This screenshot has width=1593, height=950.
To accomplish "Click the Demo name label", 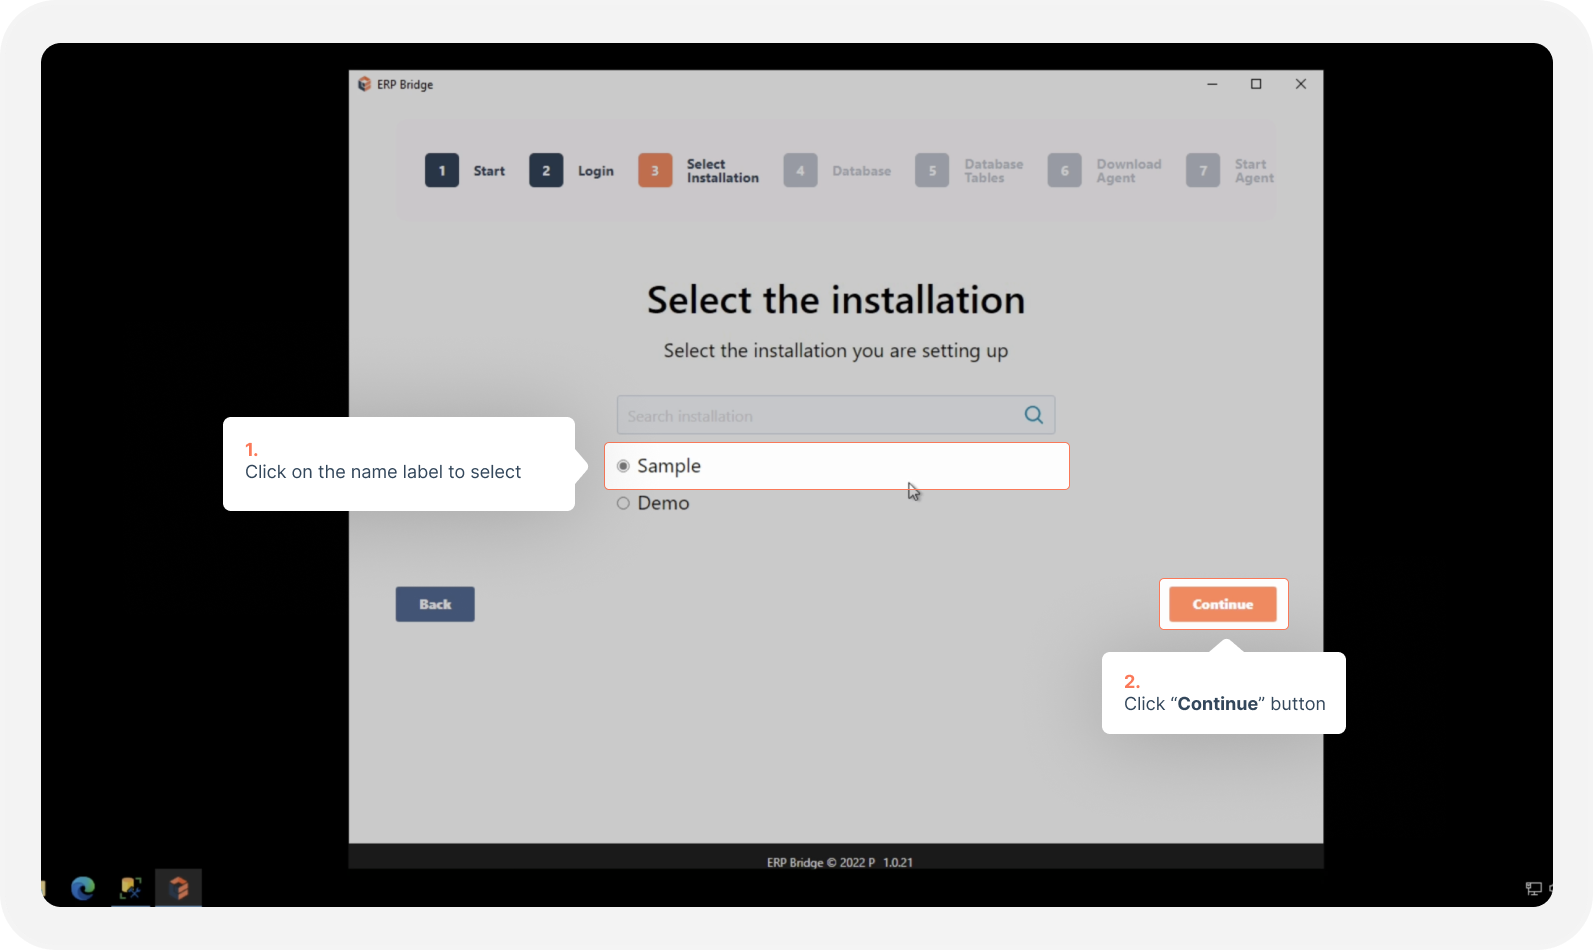I will pyautogui.click(x=663, y=503).
